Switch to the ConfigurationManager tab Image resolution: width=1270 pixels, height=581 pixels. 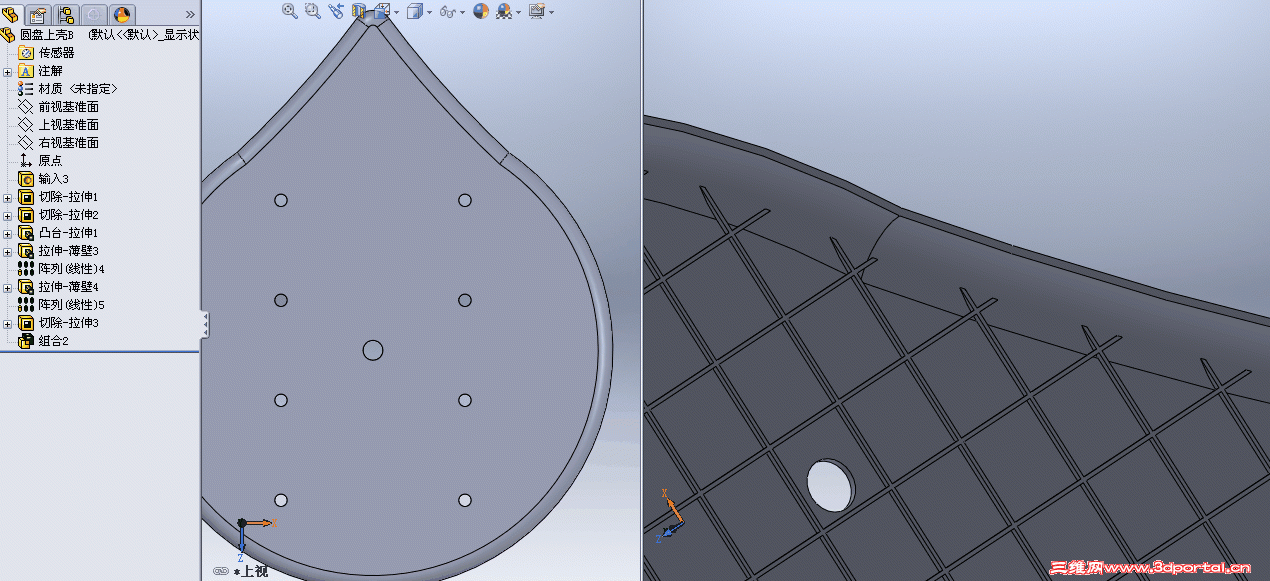[66, 14]
